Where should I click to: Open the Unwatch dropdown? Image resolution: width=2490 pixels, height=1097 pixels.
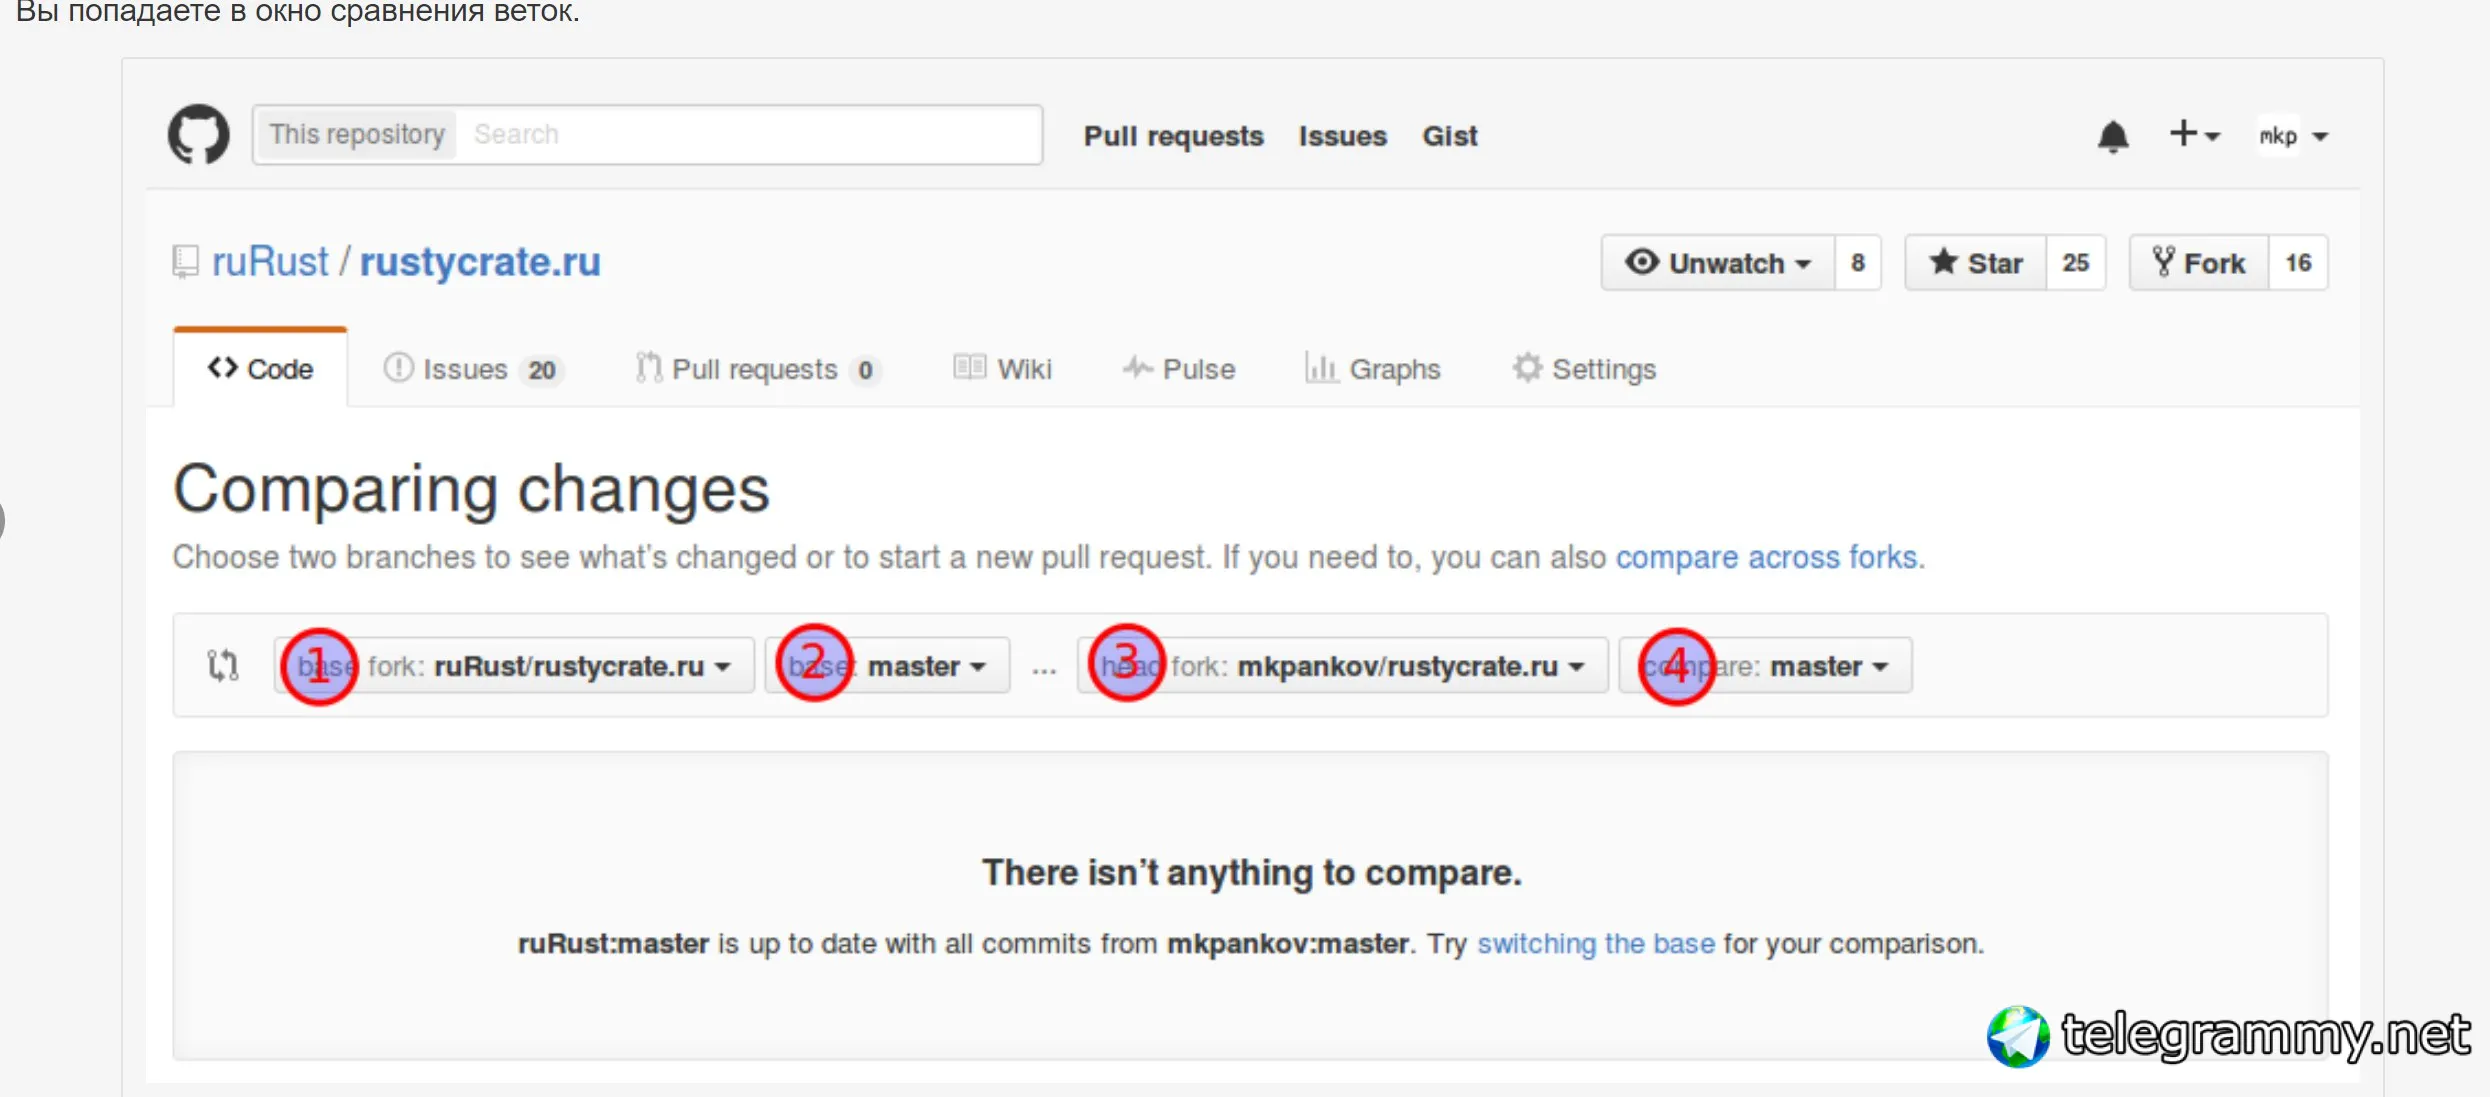pos(1718,263)
